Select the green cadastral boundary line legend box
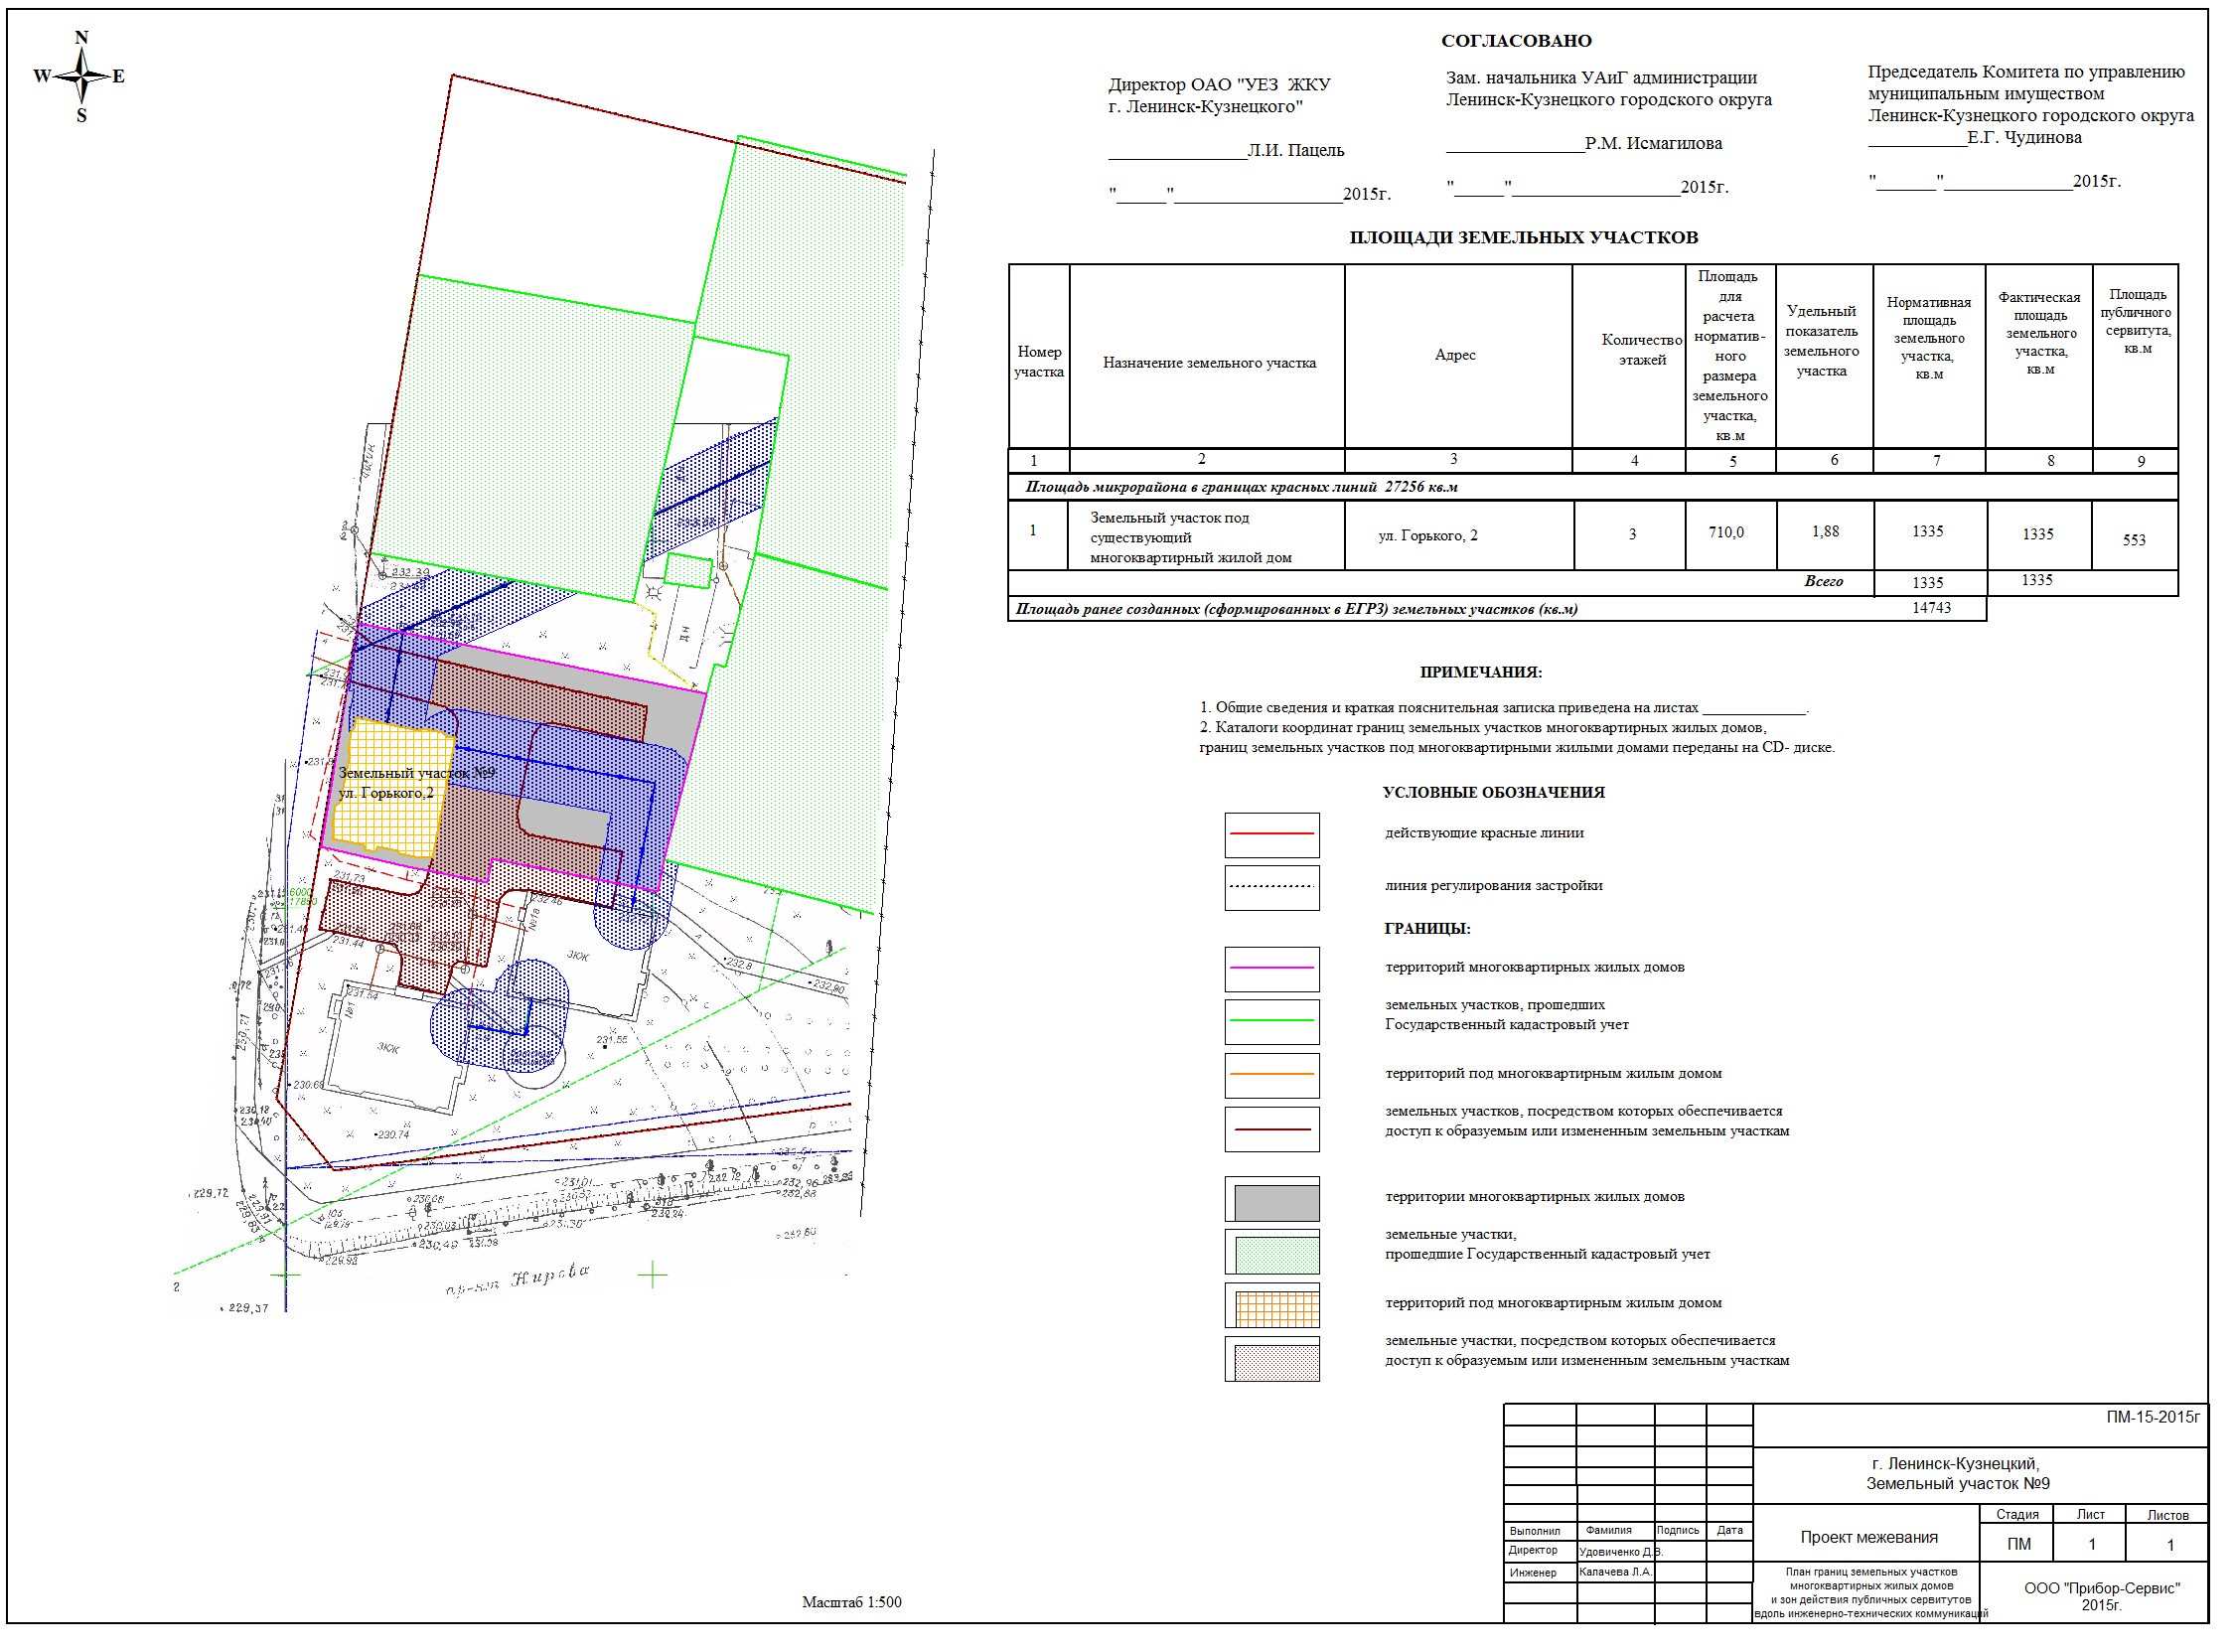Viewport: 2234px width, 1652px height. (x=1271, y=1021)
